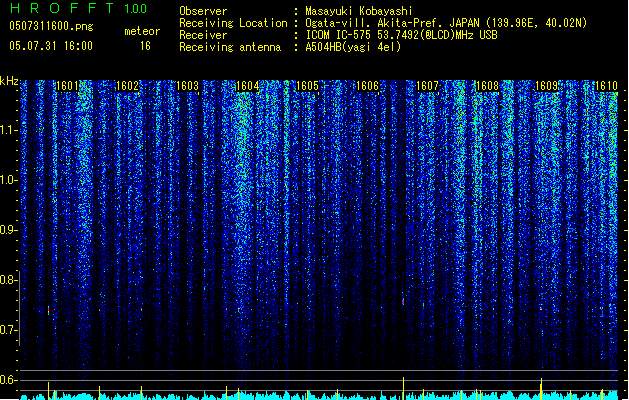
Task: Click the 1605 time marker
Action: pos(307,86)
